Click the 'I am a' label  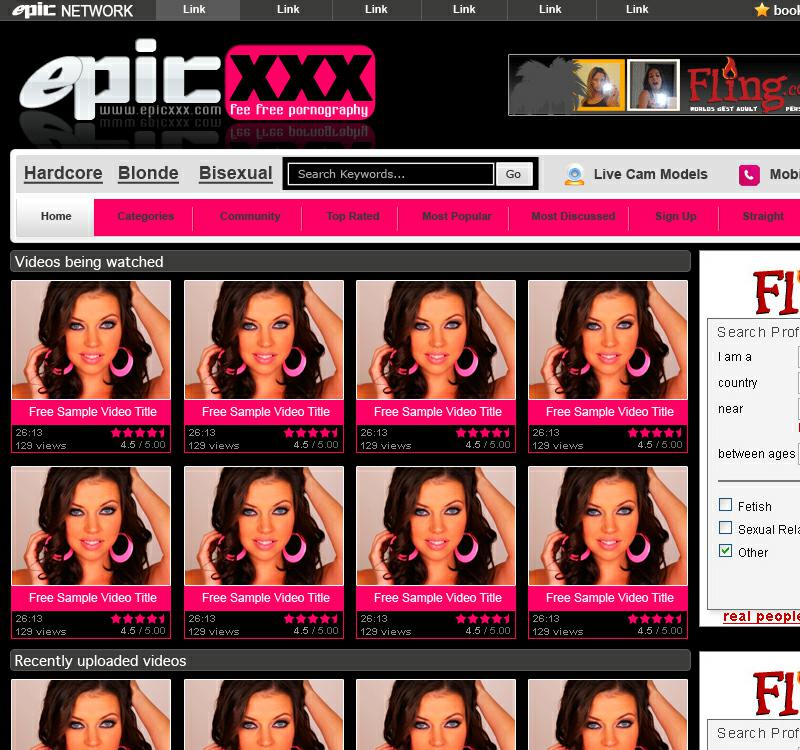click(734, 357)
